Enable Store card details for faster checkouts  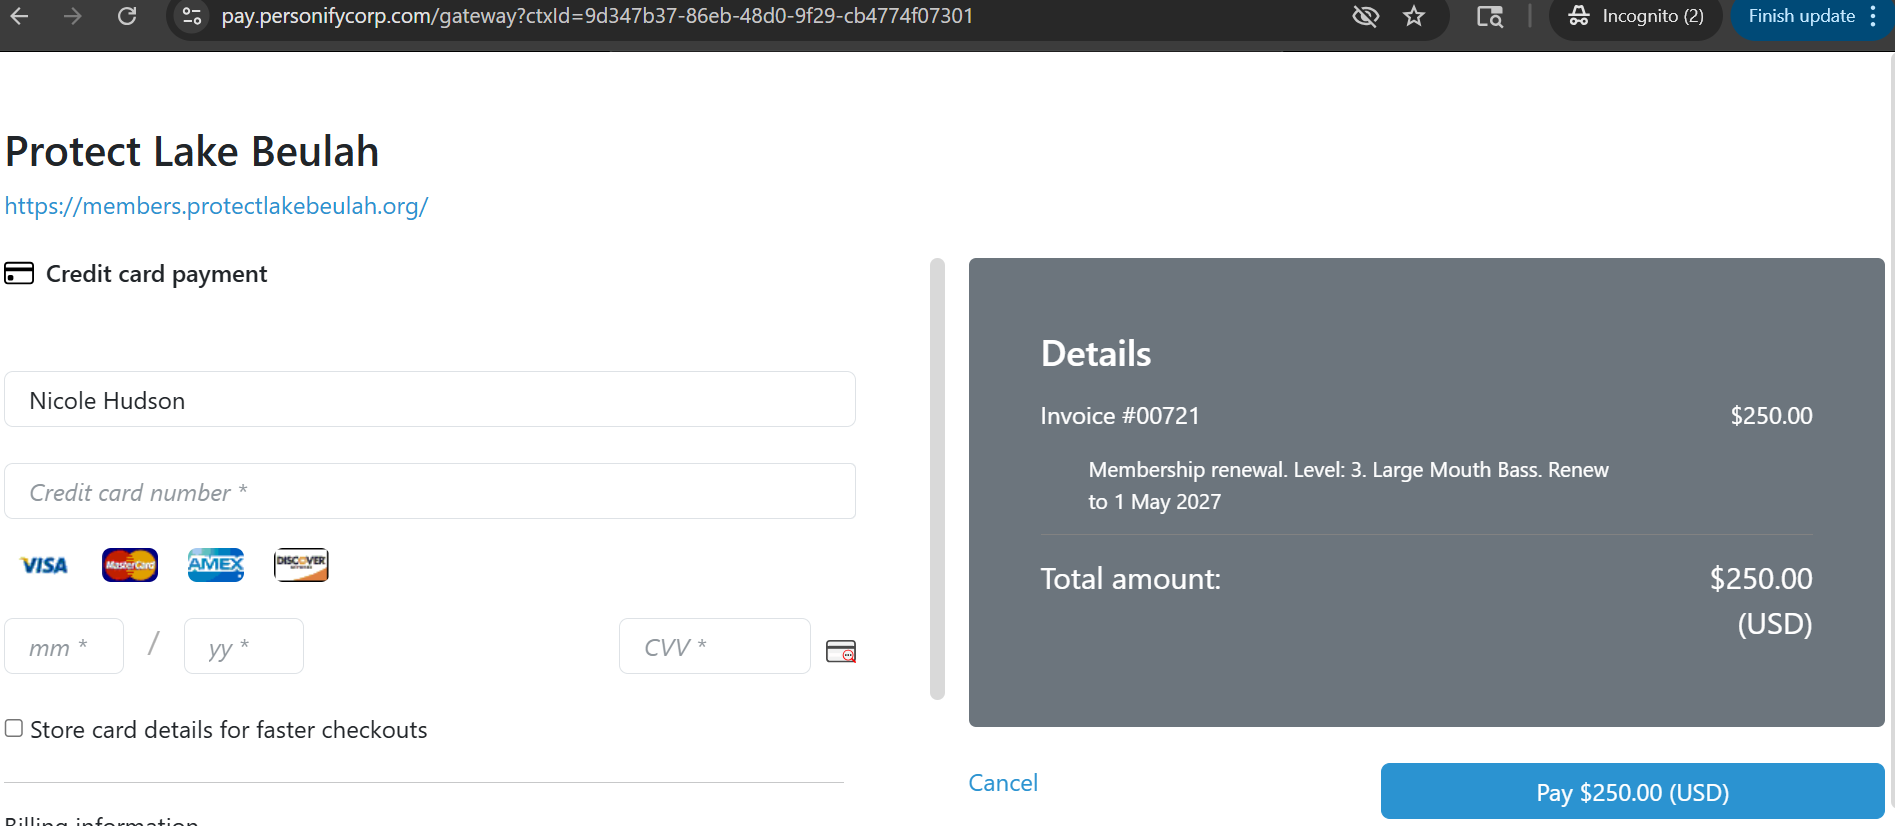(x=14, y=728)
